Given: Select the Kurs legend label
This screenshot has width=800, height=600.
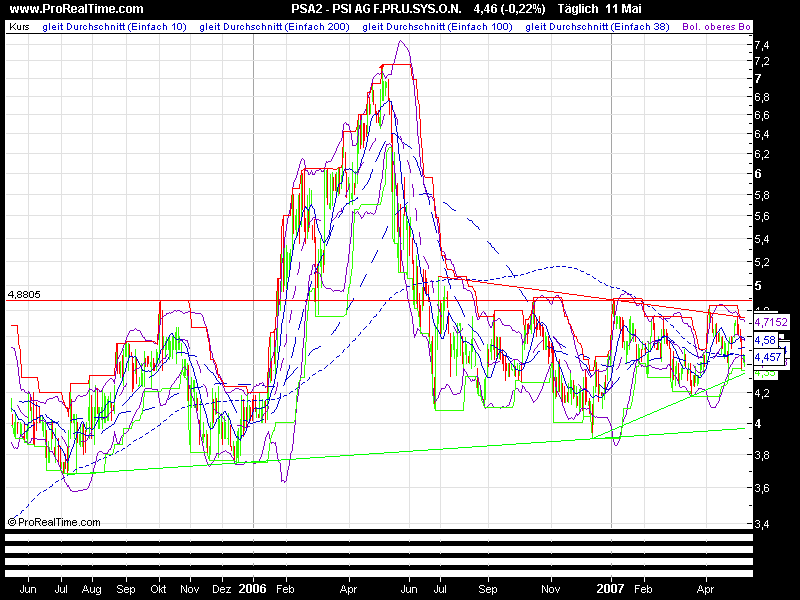Looking at the screenshot, I should 19,27.
